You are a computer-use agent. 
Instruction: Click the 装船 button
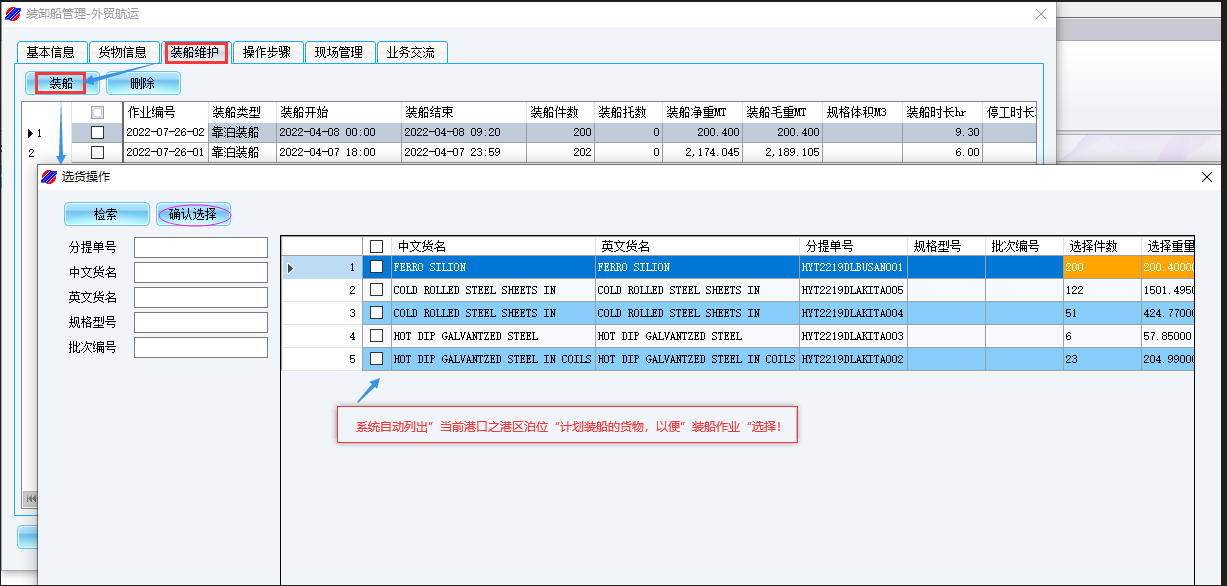[61, 83]
